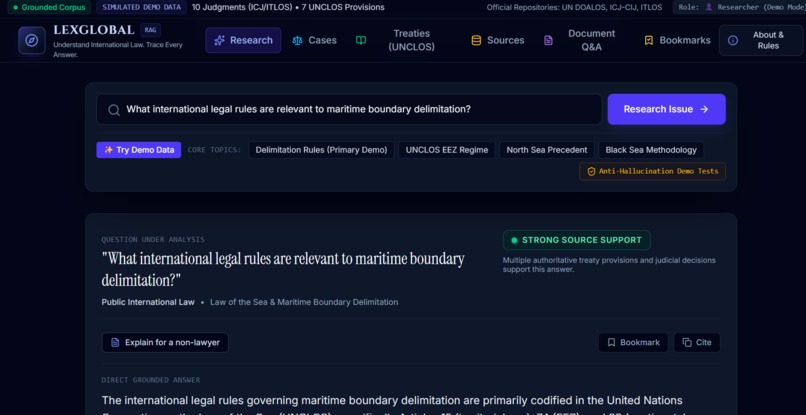The width and height of the screenshot is (806, 415).
Task: Open Anti-Hallucination Demo Tests
Action: 652,171
